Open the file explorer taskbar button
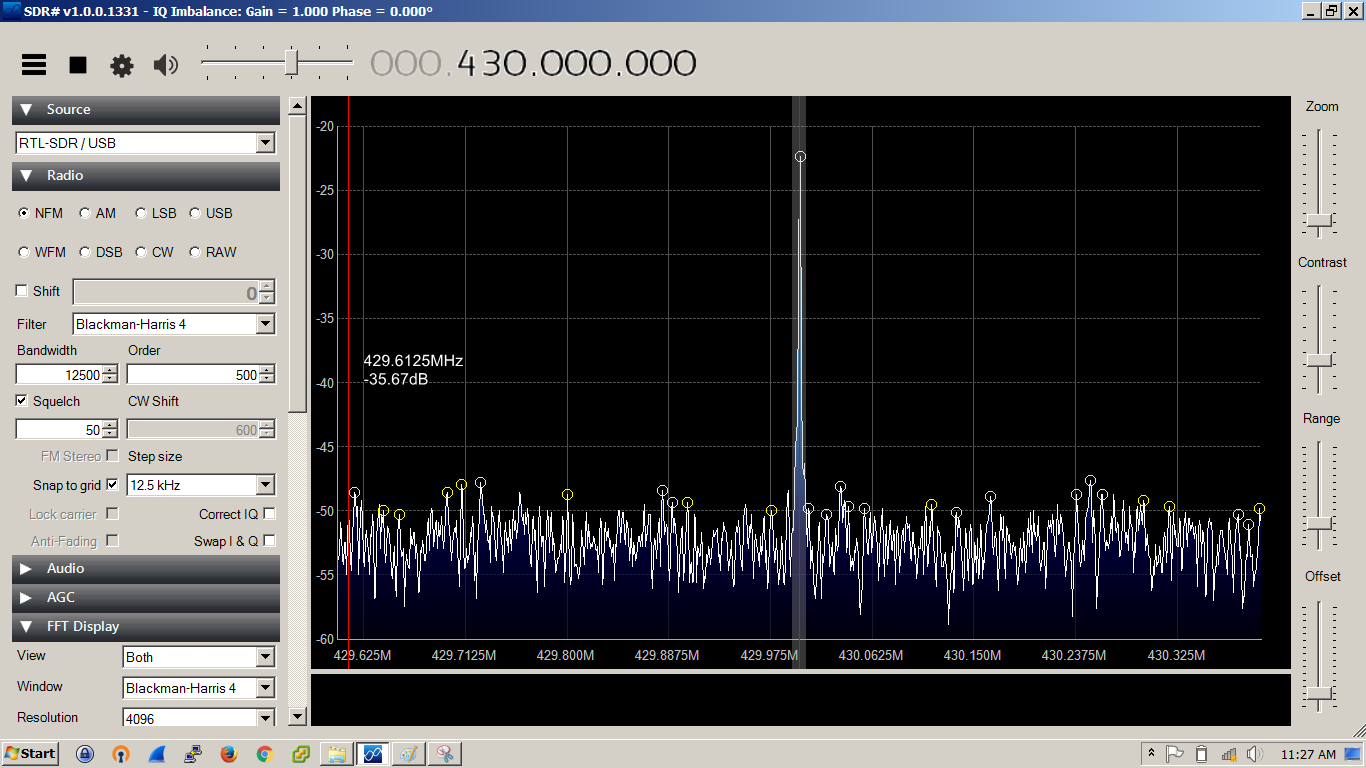The width and height of the screenshot is (1366, 768). [x=336, y=754]
